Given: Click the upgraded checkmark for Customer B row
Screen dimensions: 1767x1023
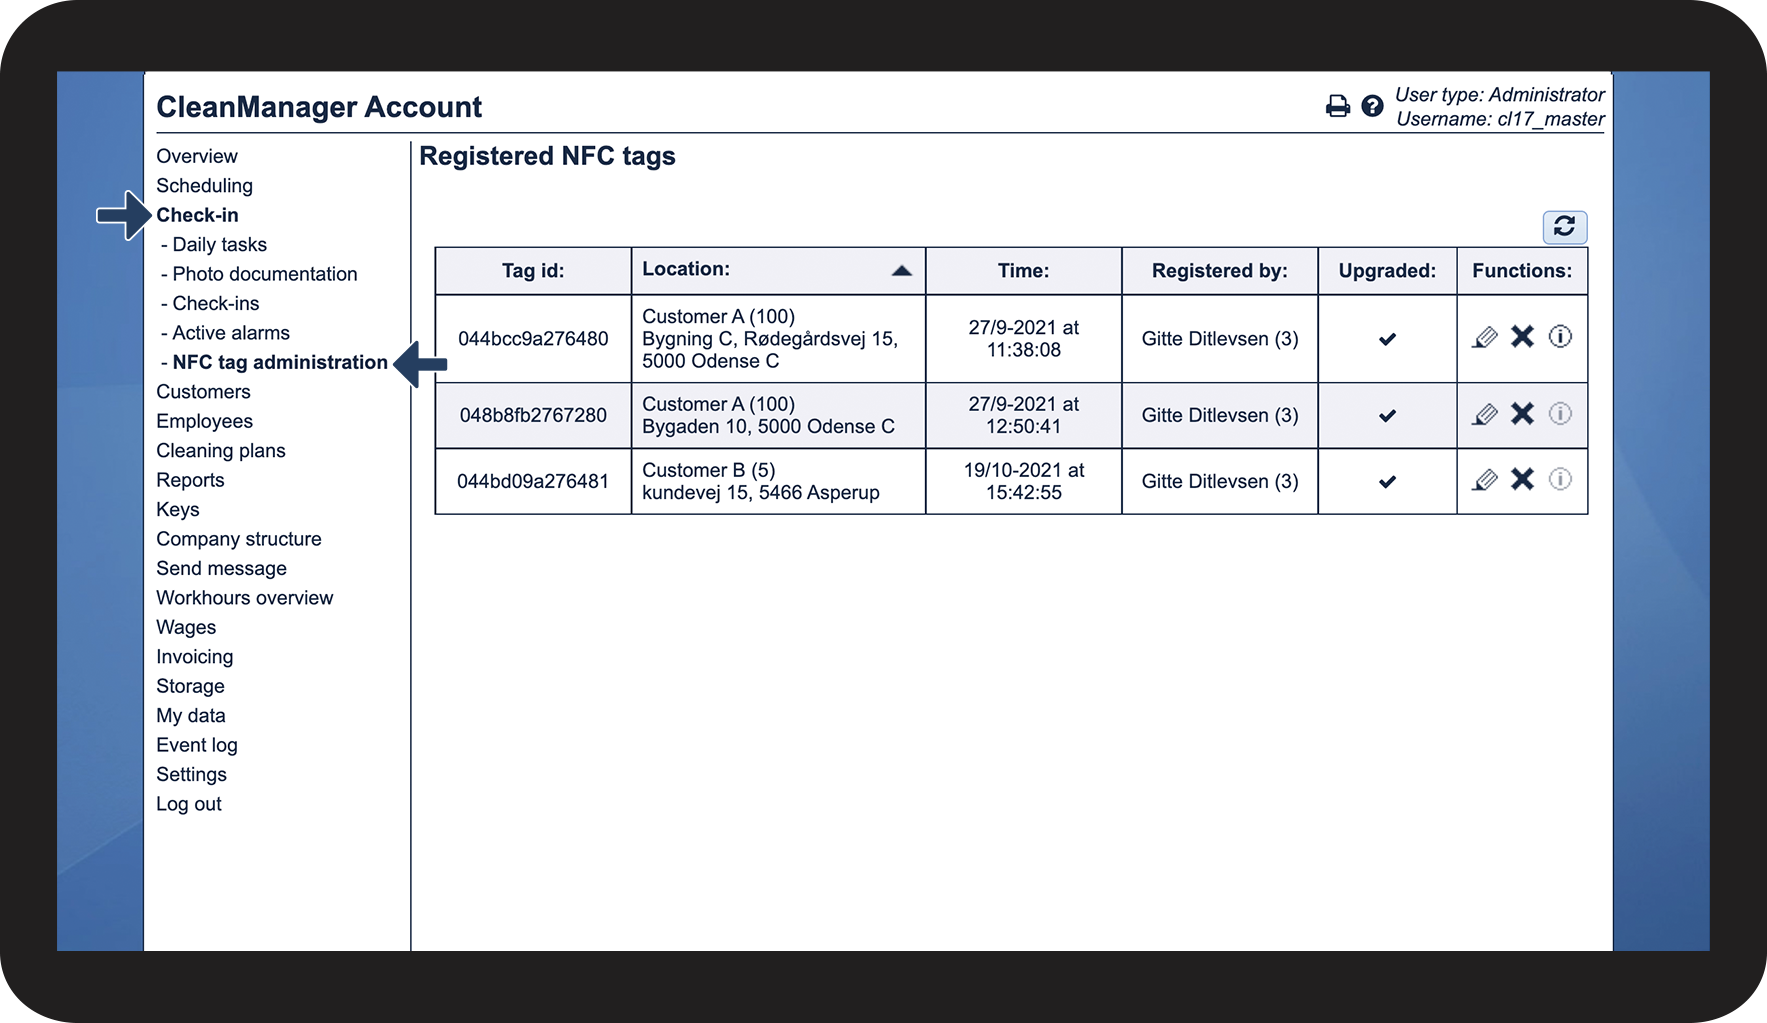Looking at the screenshot, I should pos(1387,482).
